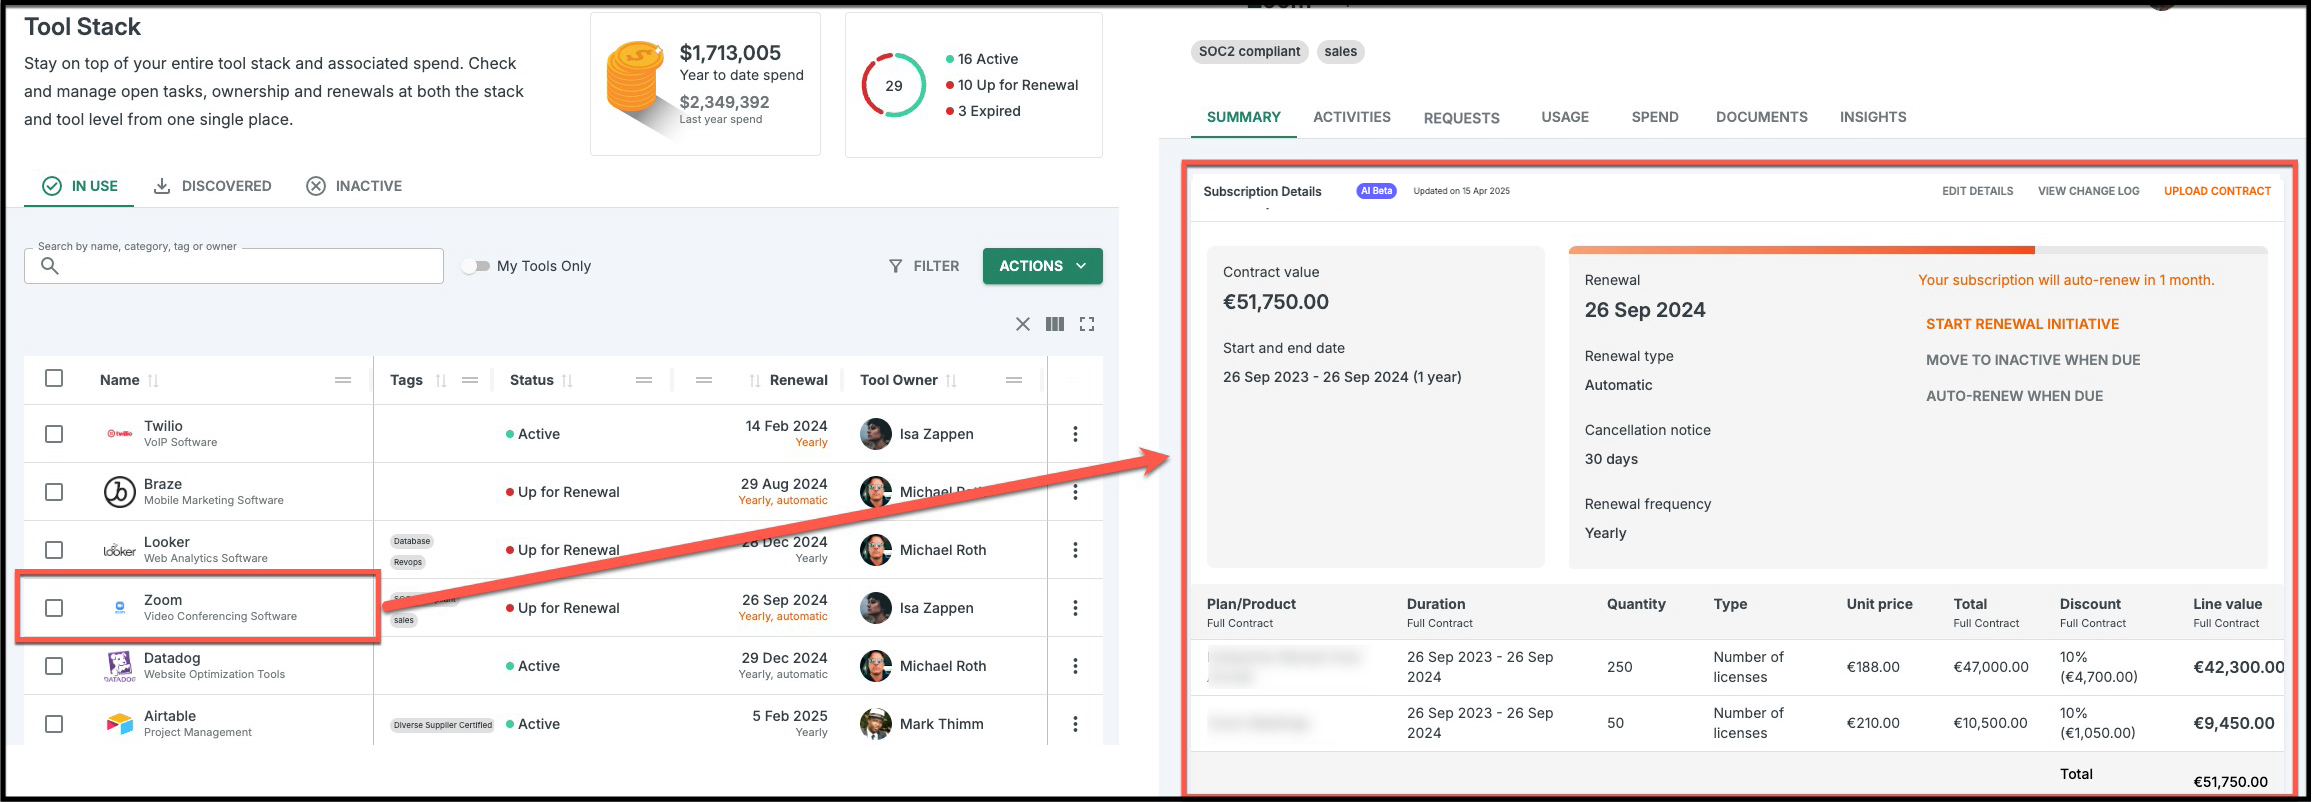
Task: Click the 29 tools donut chart
Action: (894, 85)
